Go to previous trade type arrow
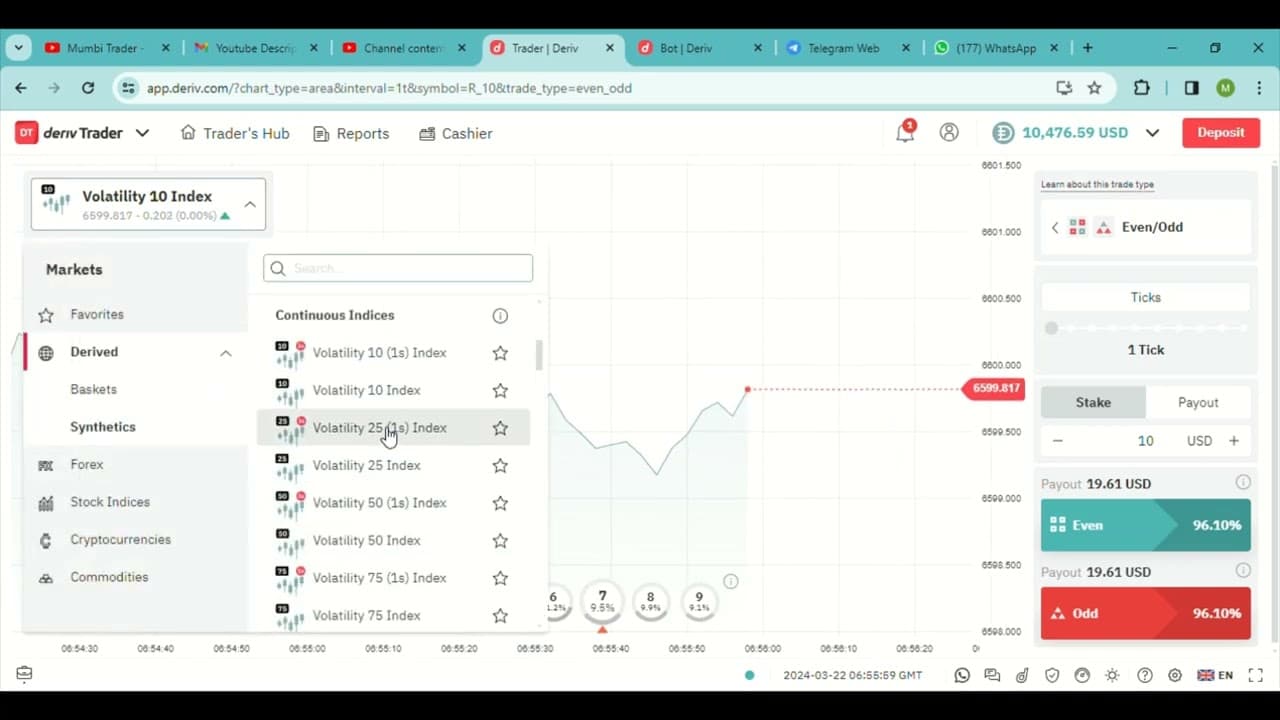This screenshot has width=1280, height=720. [1055, 227]
